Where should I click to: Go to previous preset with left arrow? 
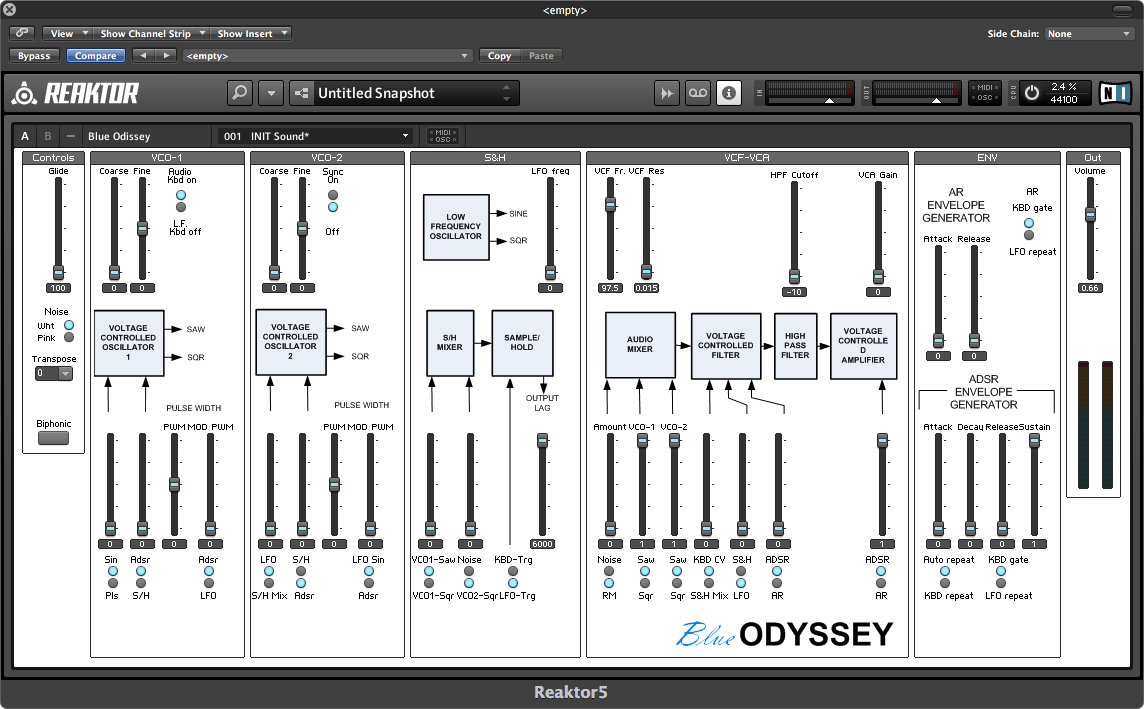tap(143, 55)
